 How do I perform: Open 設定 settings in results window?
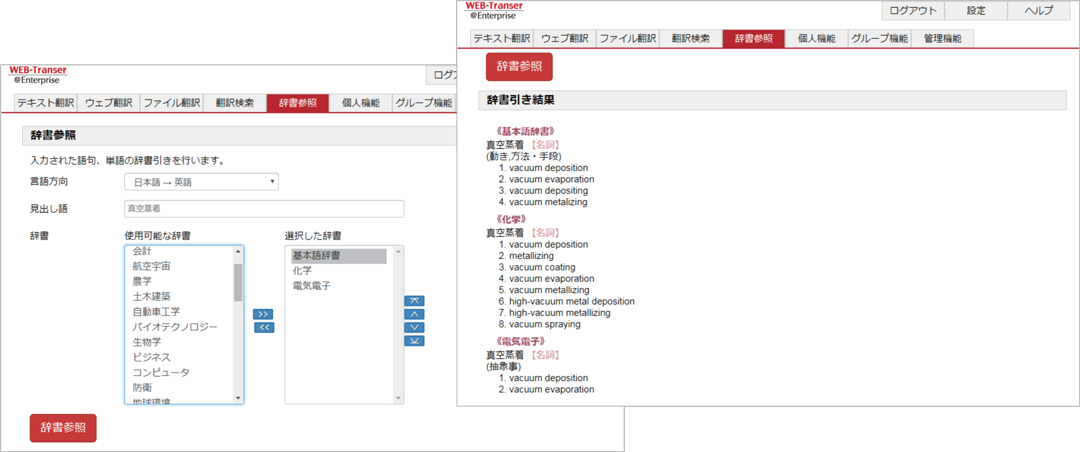(976, 10)
